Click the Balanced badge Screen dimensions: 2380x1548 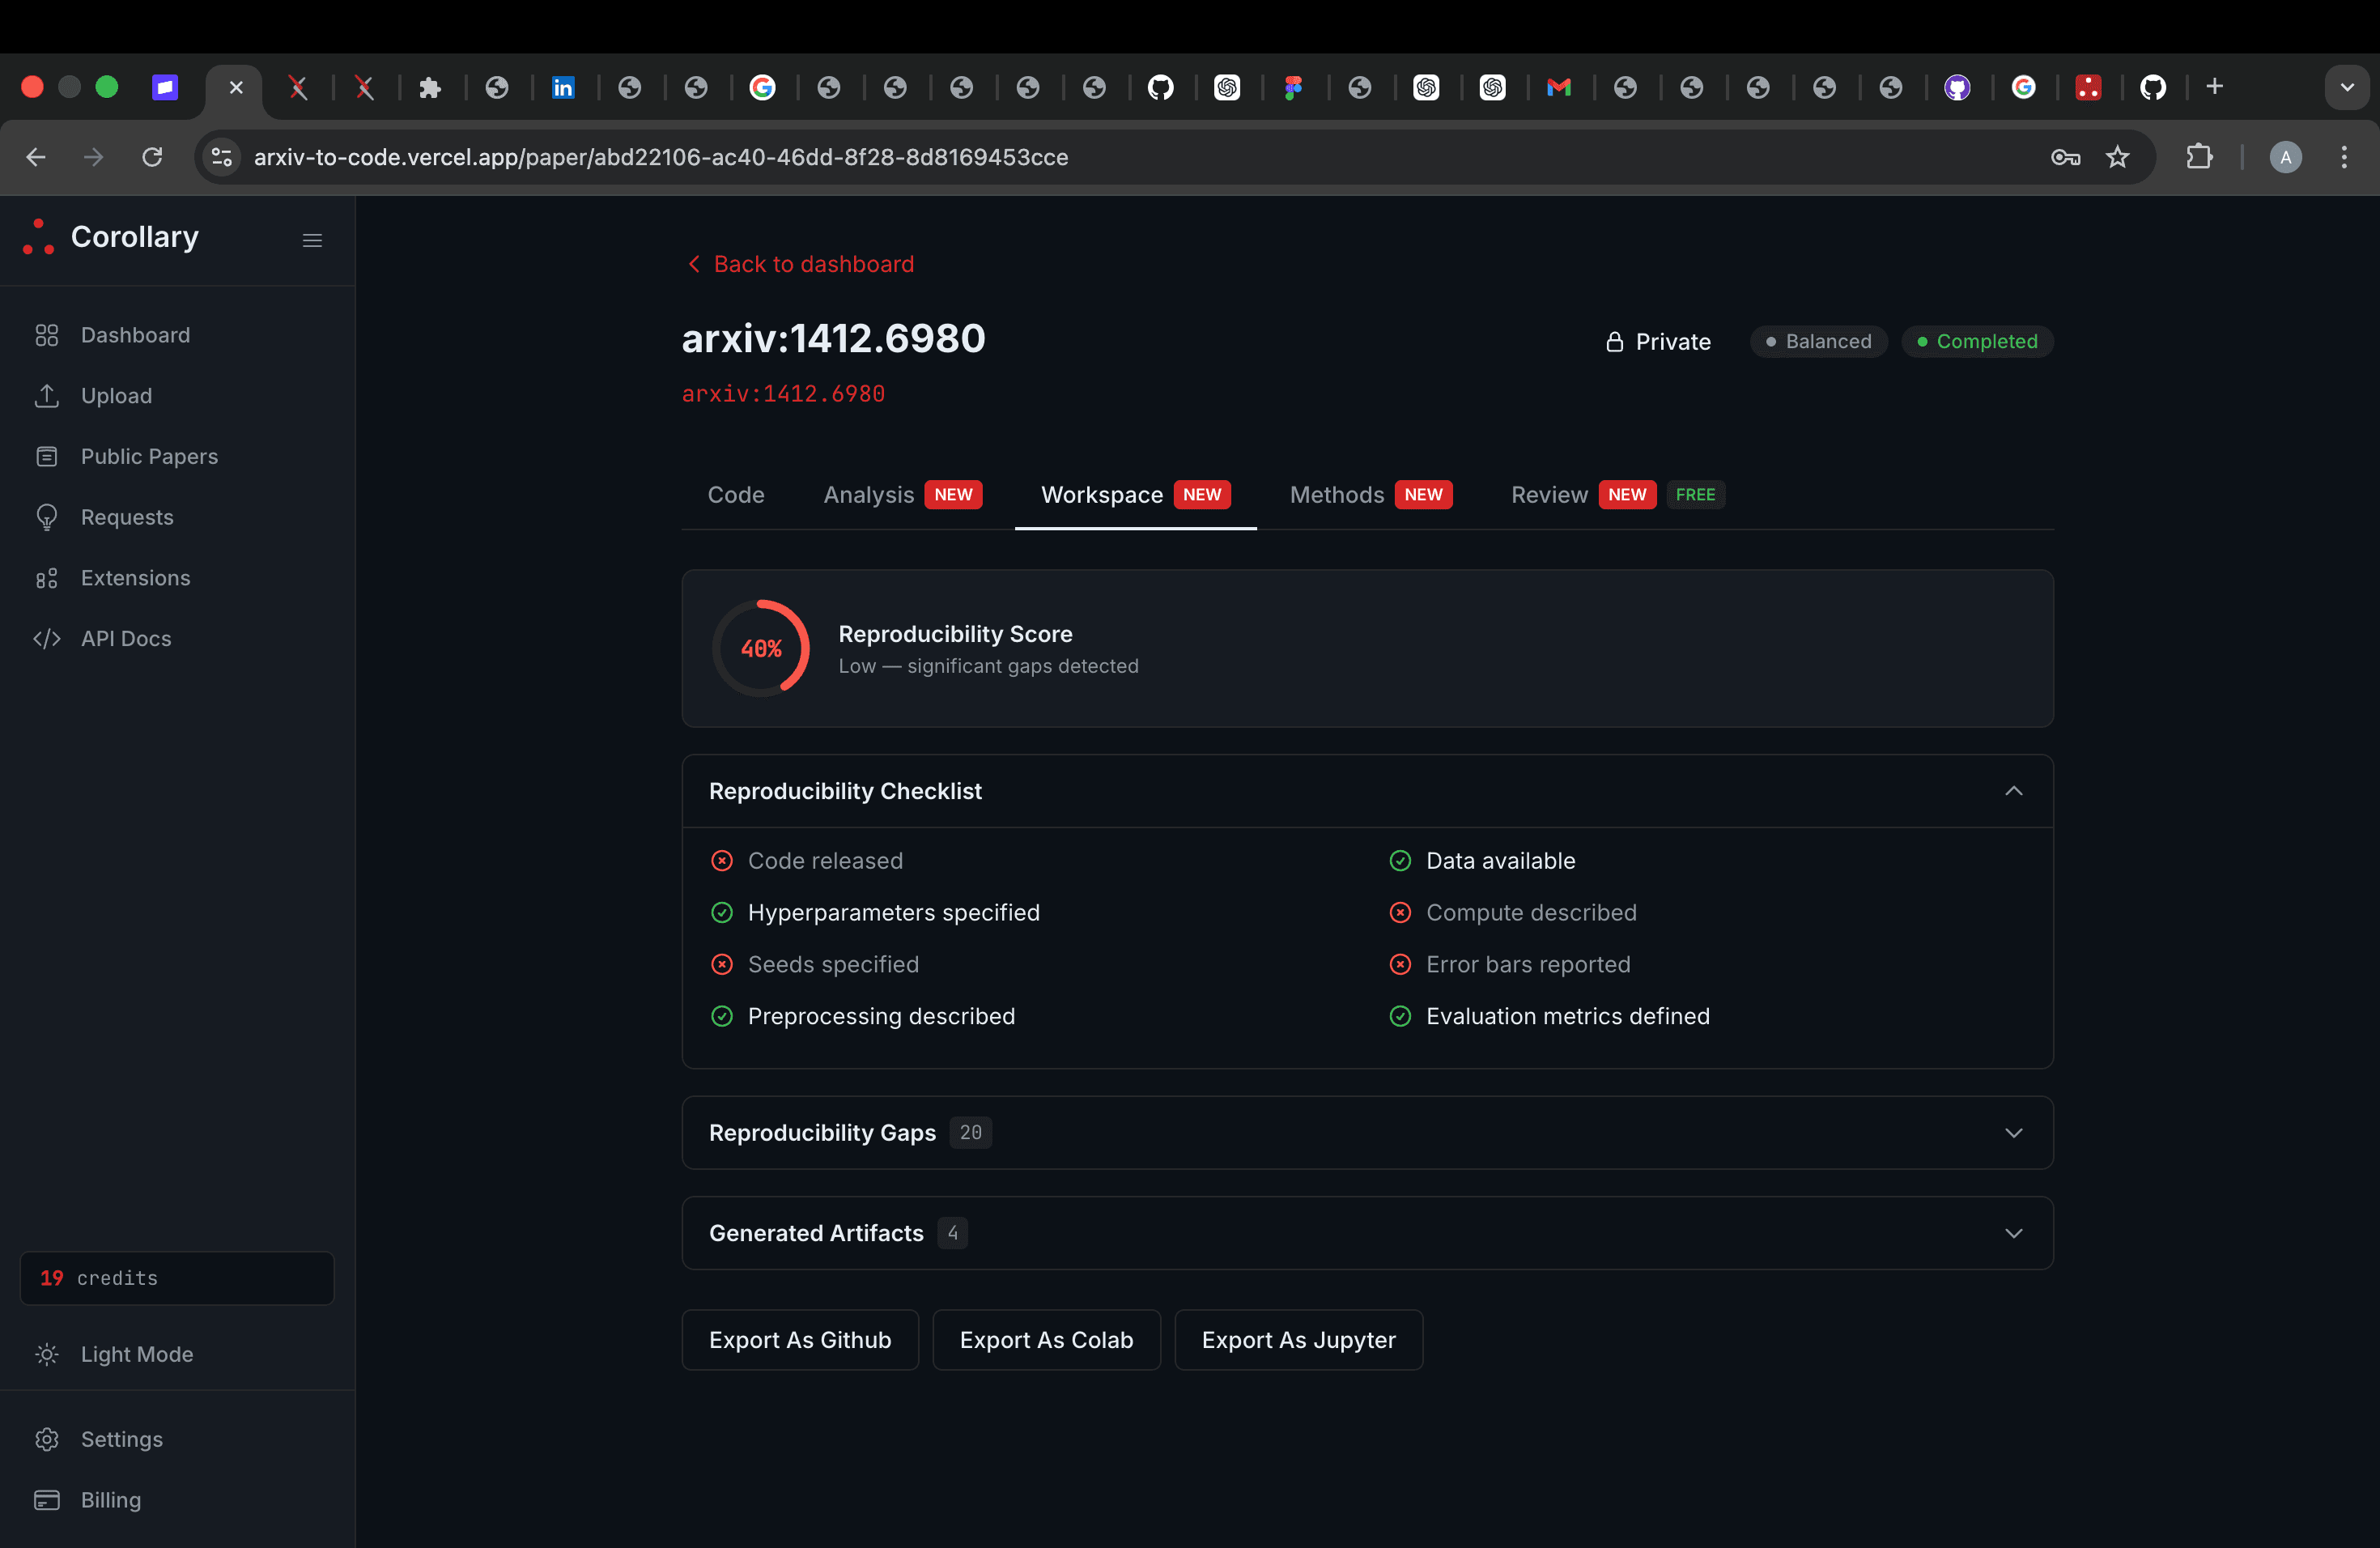1818,342
